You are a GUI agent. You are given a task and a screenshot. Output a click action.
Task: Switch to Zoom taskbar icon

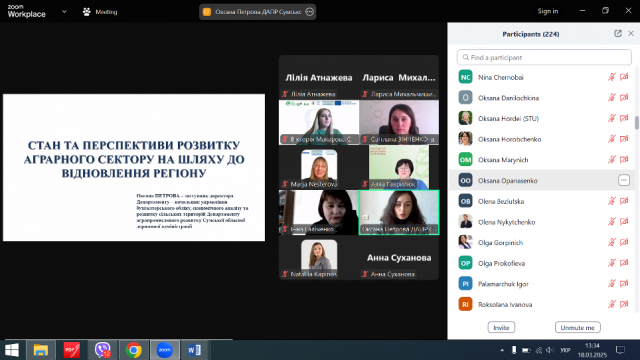click(x=164, y=350)
